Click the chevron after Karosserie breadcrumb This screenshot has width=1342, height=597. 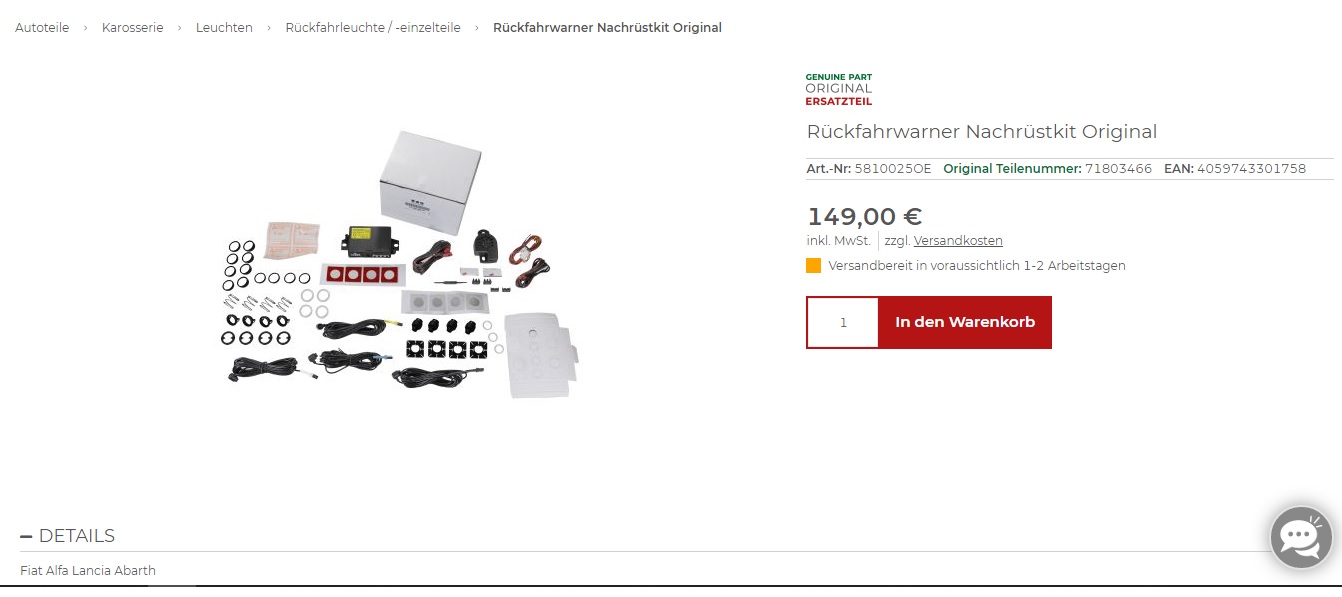pyautogui.click(x=180, y=28)
